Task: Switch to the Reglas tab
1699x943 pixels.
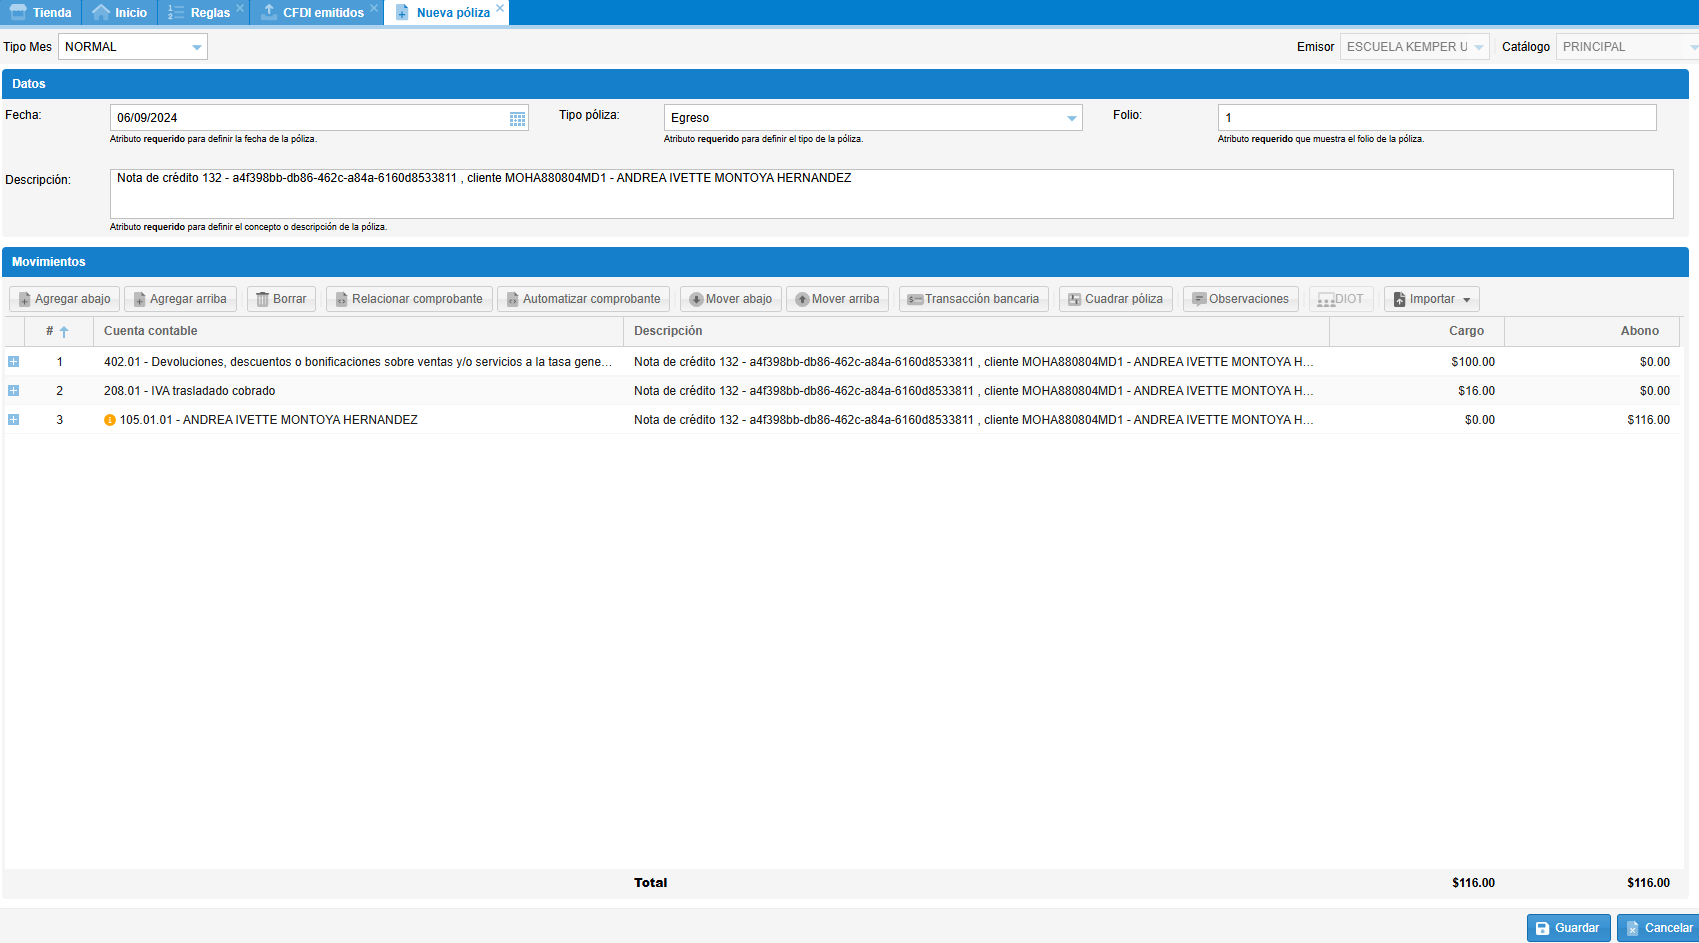Action: 201,13
